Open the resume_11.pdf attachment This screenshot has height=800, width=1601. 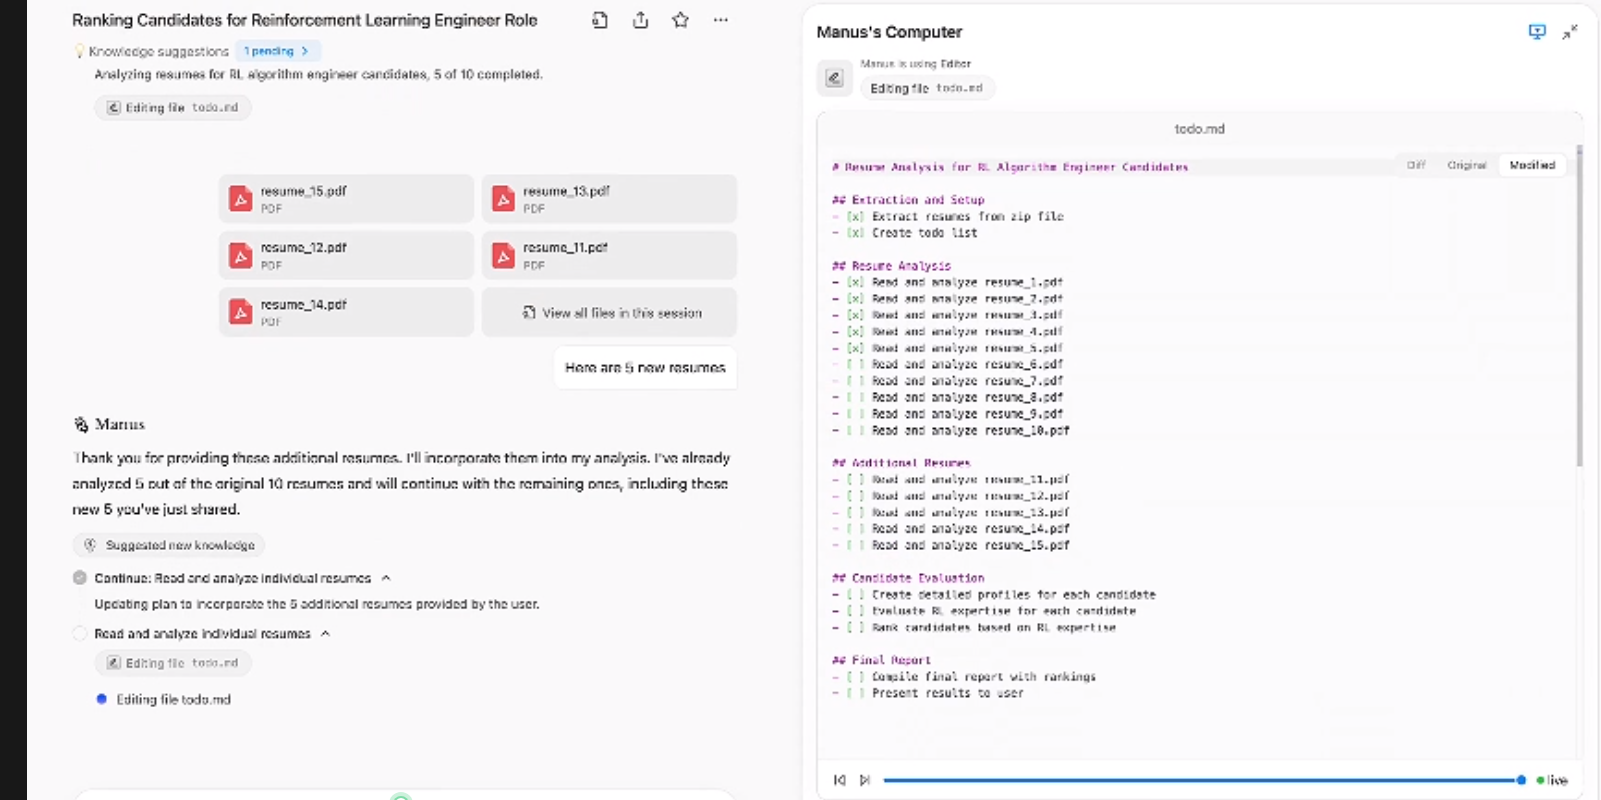coord(609,255)
